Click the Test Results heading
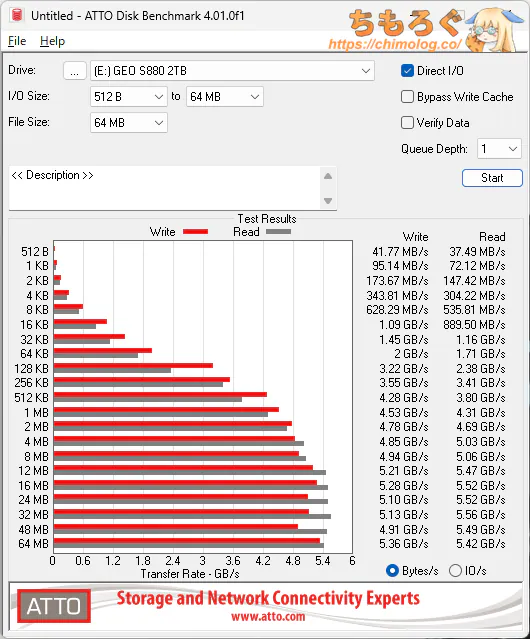Image resolution: width=530 pixels, height=639 pixels. [x=267, y=219]
